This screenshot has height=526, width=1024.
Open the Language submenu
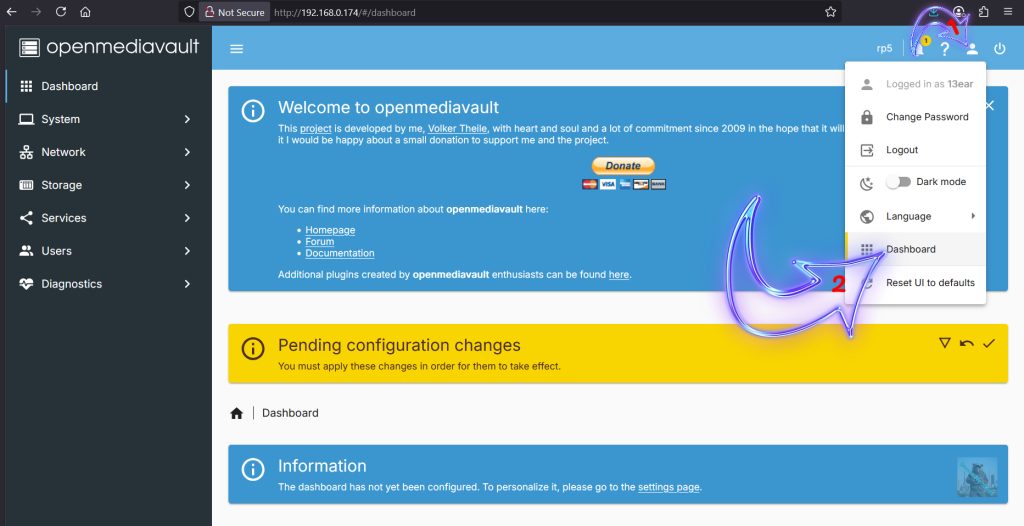pos(915,216)
